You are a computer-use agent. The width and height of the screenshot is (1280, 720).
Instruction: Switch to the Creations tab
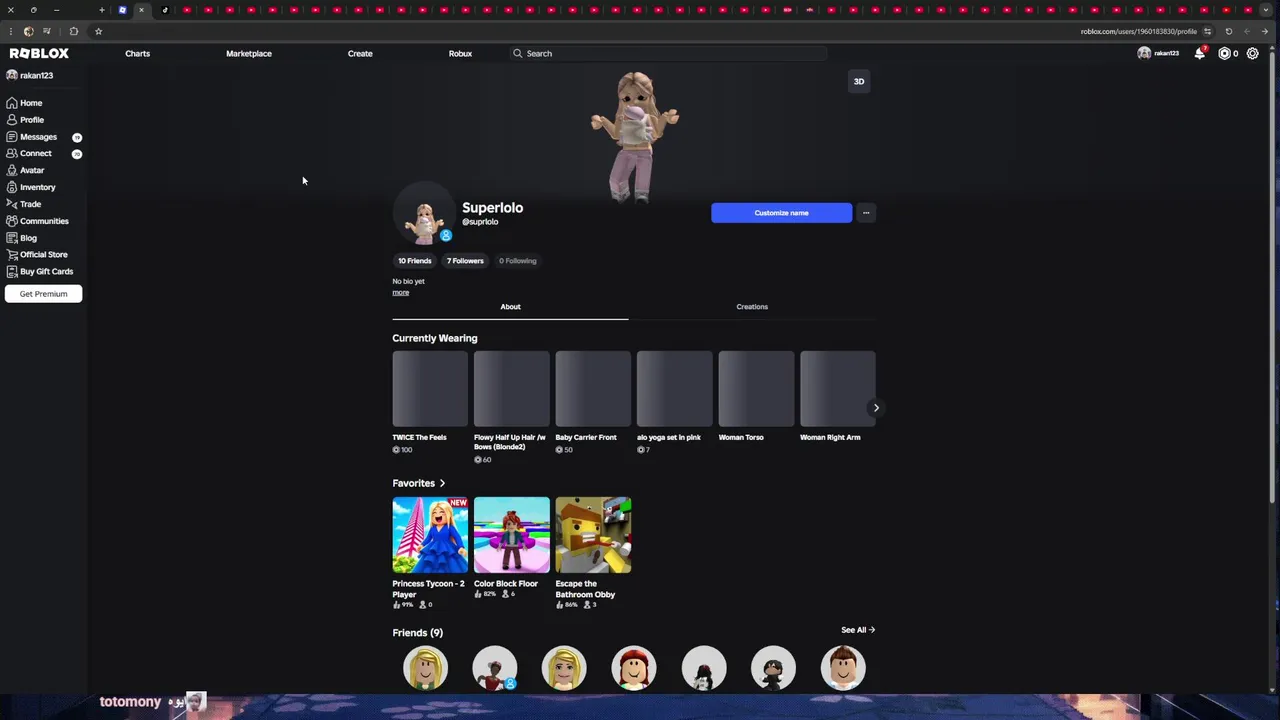pyautogui.click(x=752, y=307)
